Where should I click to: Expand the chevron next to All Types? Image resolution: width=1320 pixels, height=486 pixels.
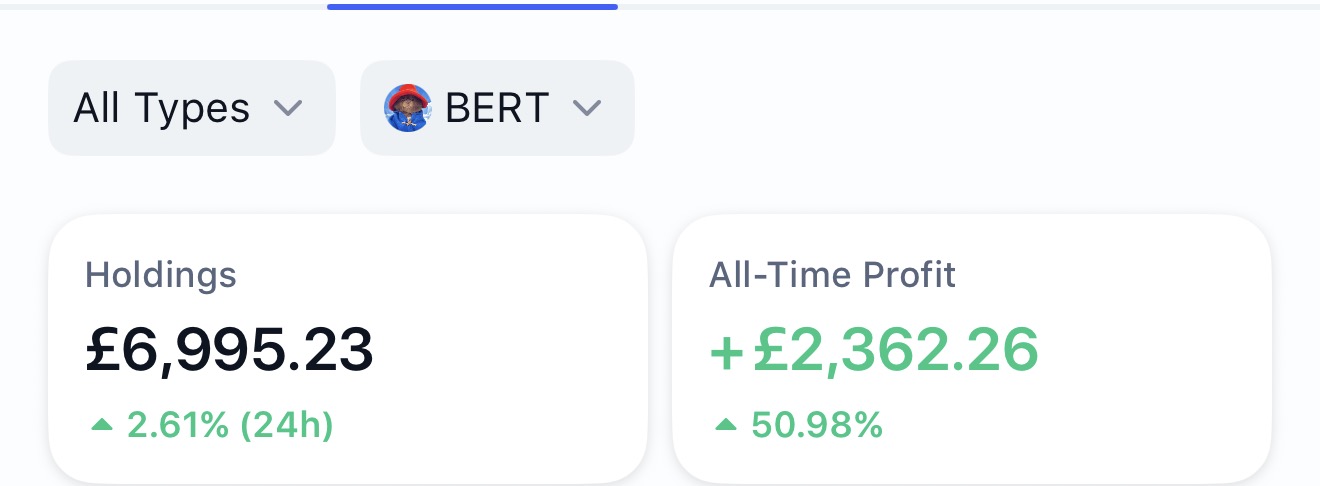point(288,108)
